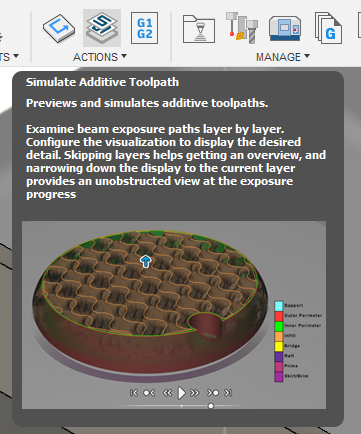
Task: Click the green Inner Perimeter legend swatch
Action: click(x=279, y=326)
